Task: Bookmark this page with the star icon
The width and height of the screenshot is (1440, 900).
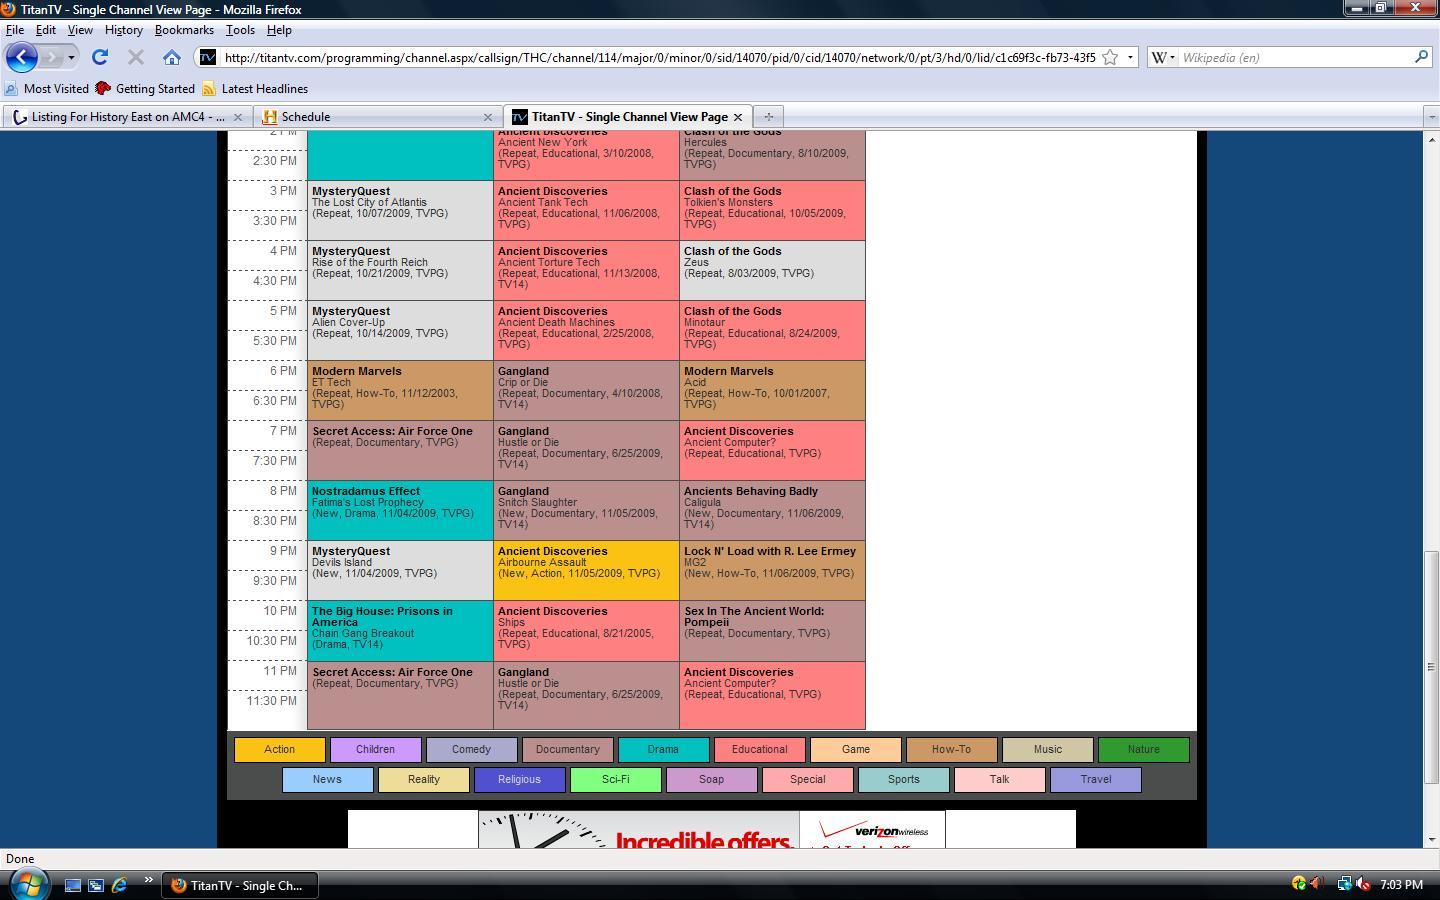Action: pyautogui.click(x=1110, y=57)
